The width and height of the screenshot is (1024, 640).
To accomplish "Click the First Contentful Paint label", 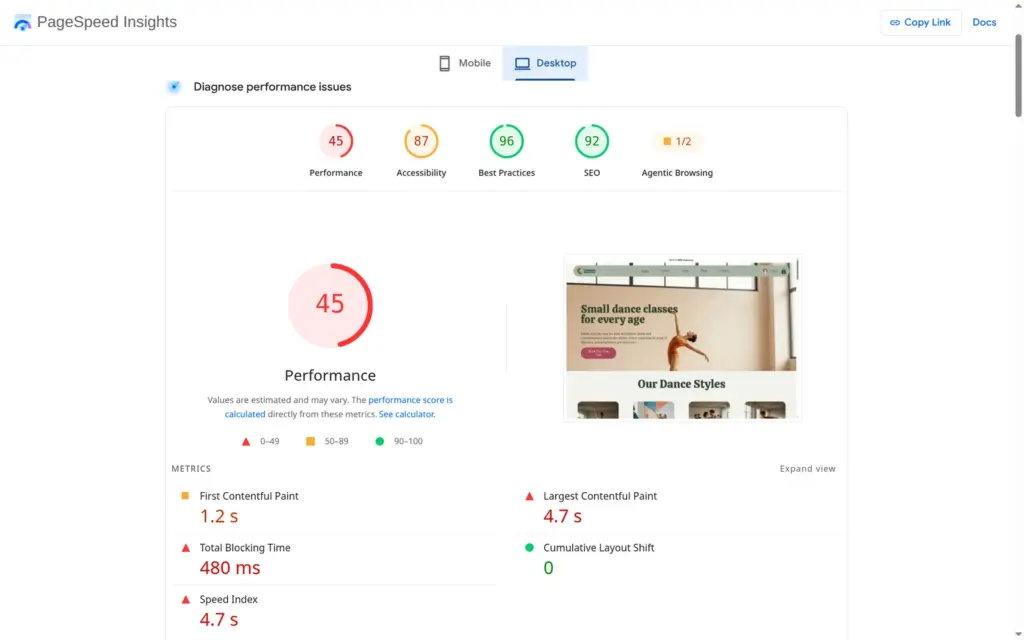I will 249,496.
